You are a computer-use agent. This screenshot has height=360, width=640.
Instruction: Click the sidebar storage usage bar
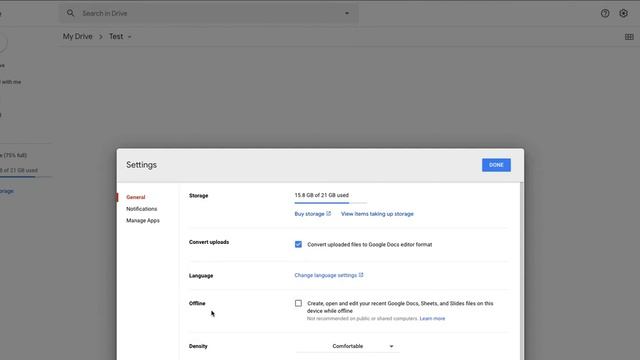pyautogui.click(x=25, y=177)
